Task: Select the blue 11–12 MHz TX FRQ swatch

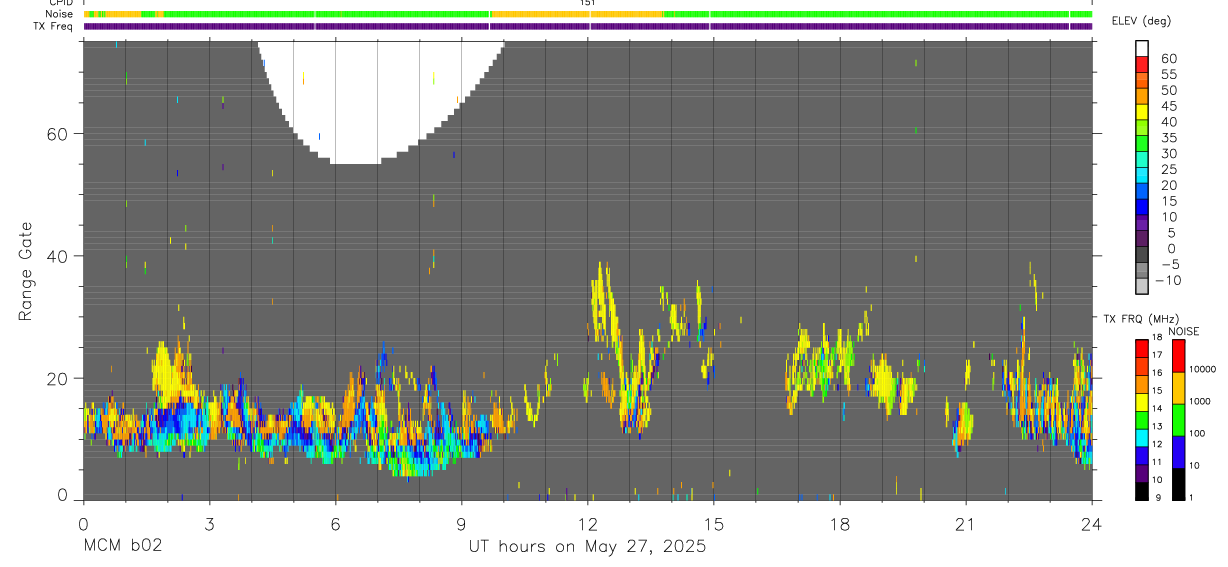Action: tap(1141, 456)
